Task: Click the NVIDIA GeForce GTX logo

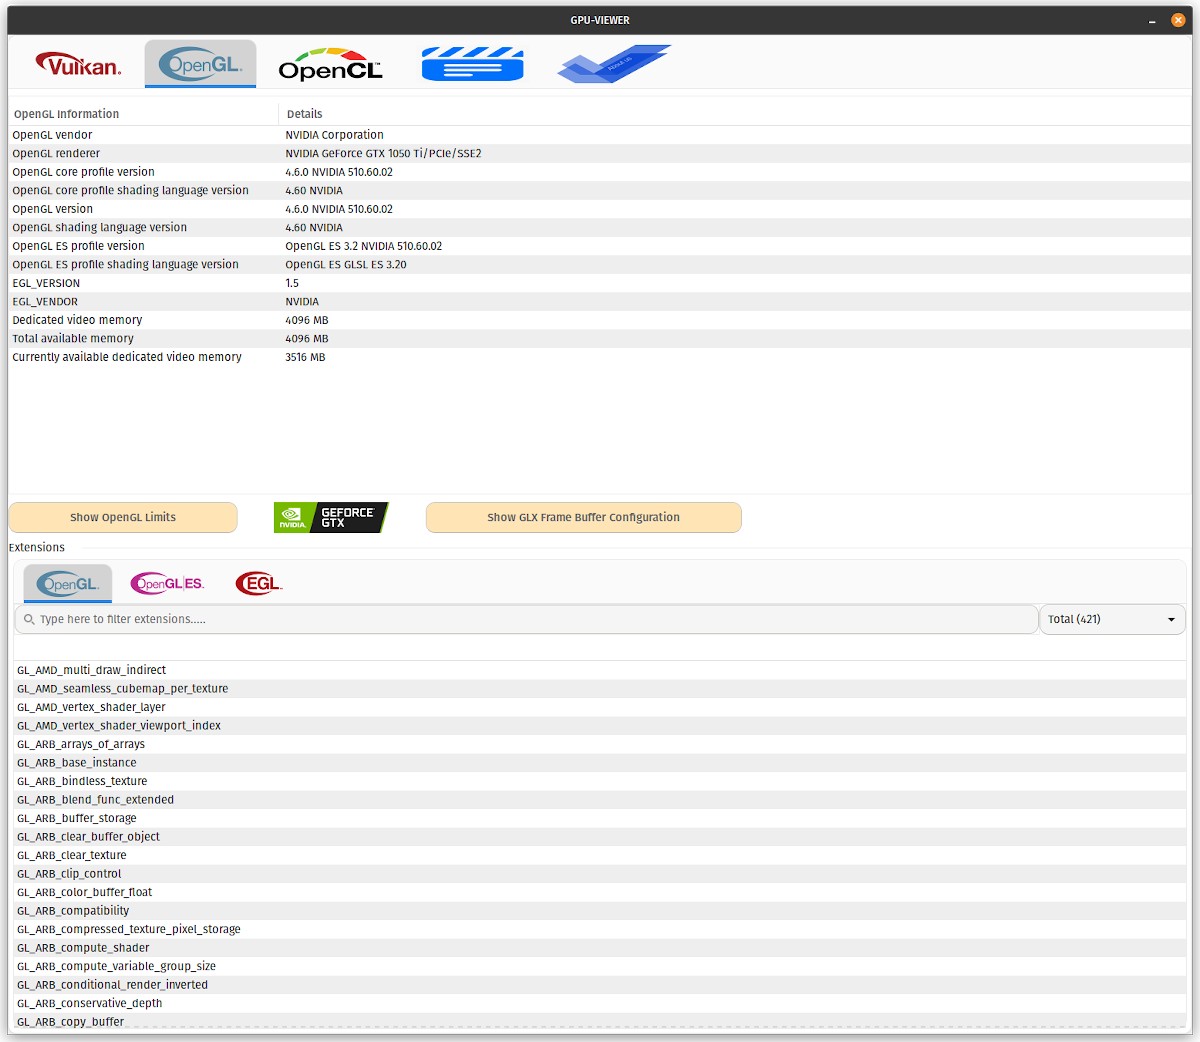Action: pos(331,517)
